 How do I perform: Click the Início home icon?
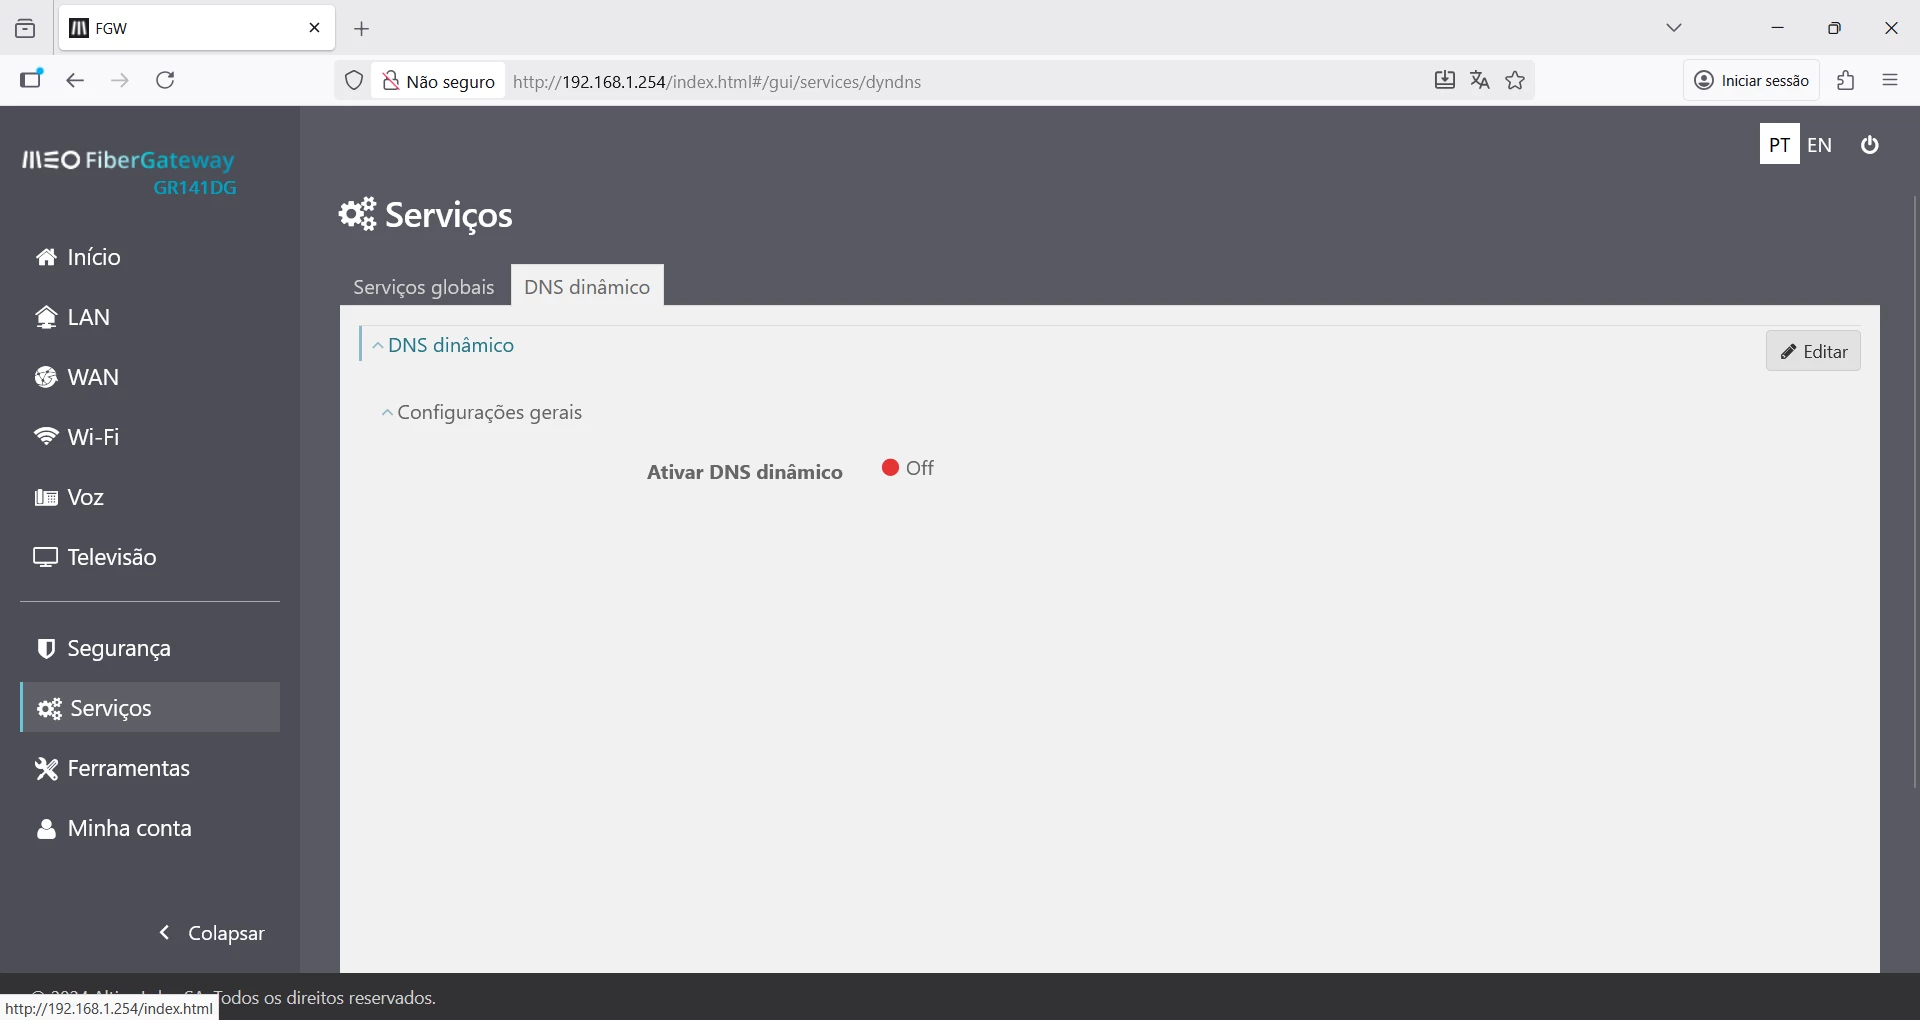click(46, 257)
